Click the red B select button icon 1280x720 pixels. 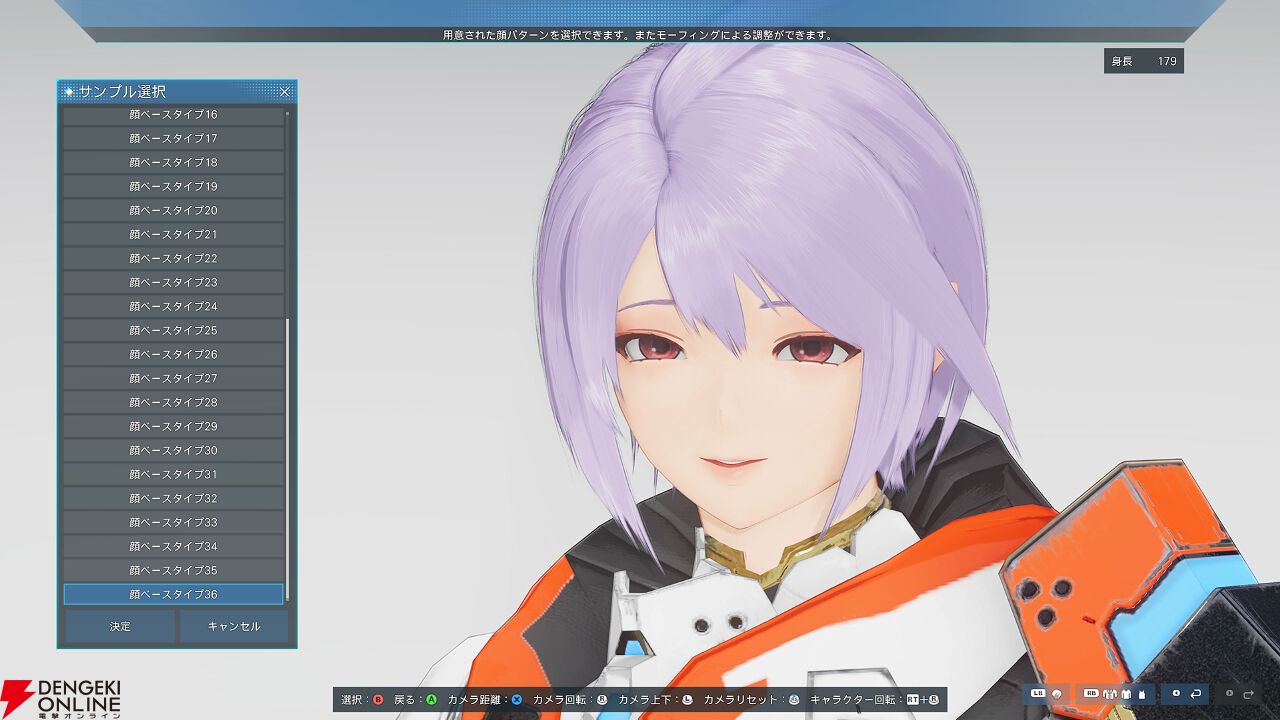pos(378,700)
